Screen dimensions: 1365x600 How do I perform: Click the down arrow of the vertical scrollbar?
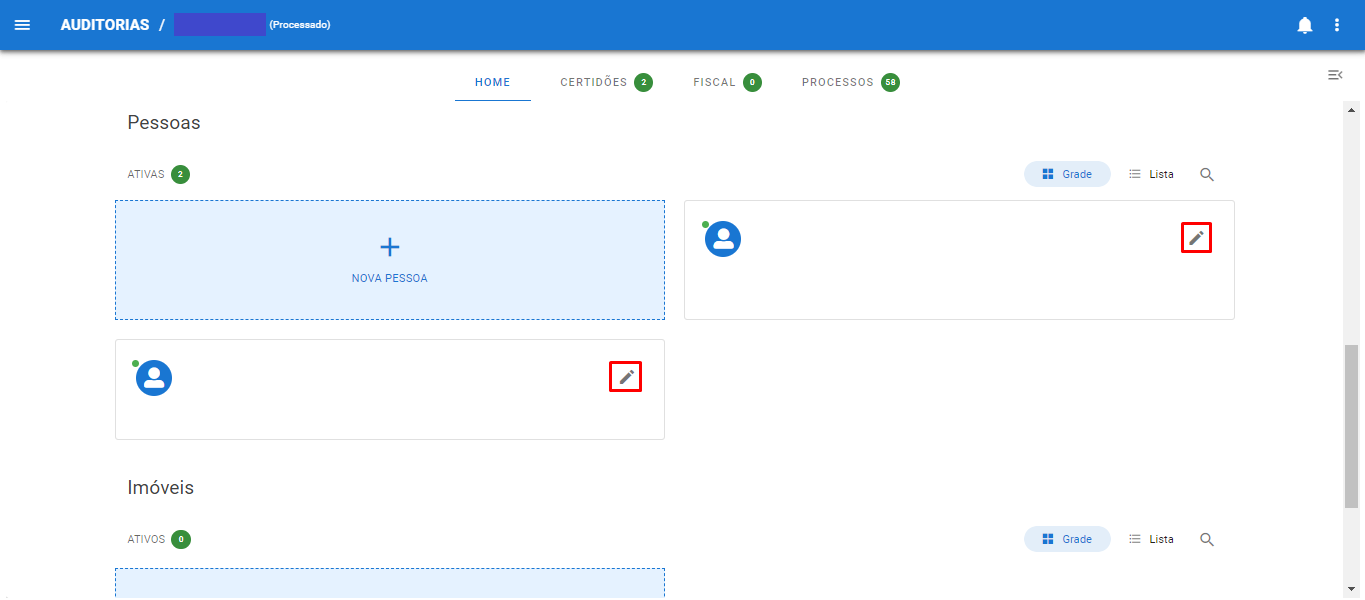click(x=1352, y=588)
